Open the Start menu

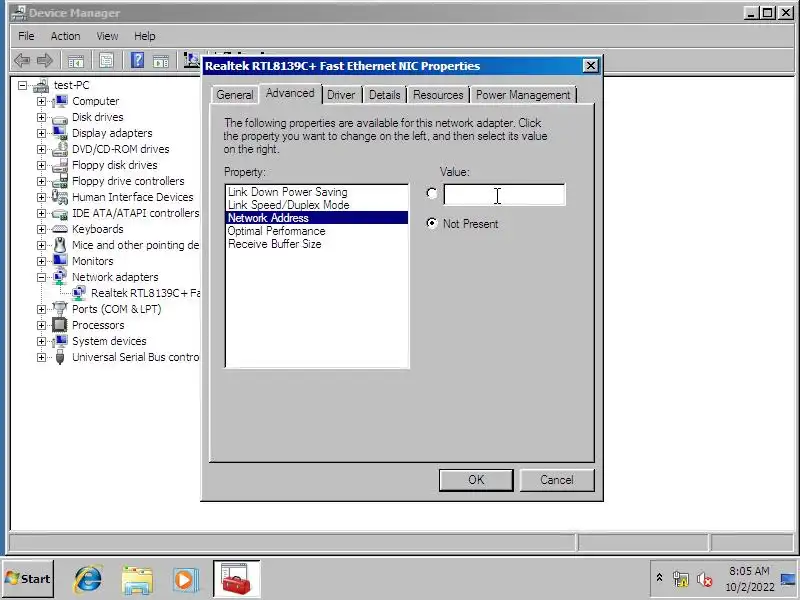coord(28,579)
